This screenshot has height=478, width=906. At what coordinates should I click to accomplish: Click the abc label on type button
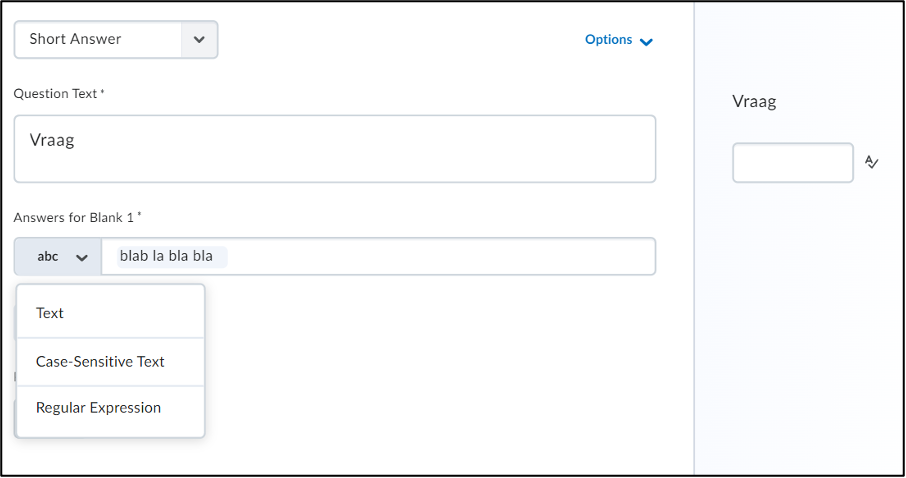(48, 257)
